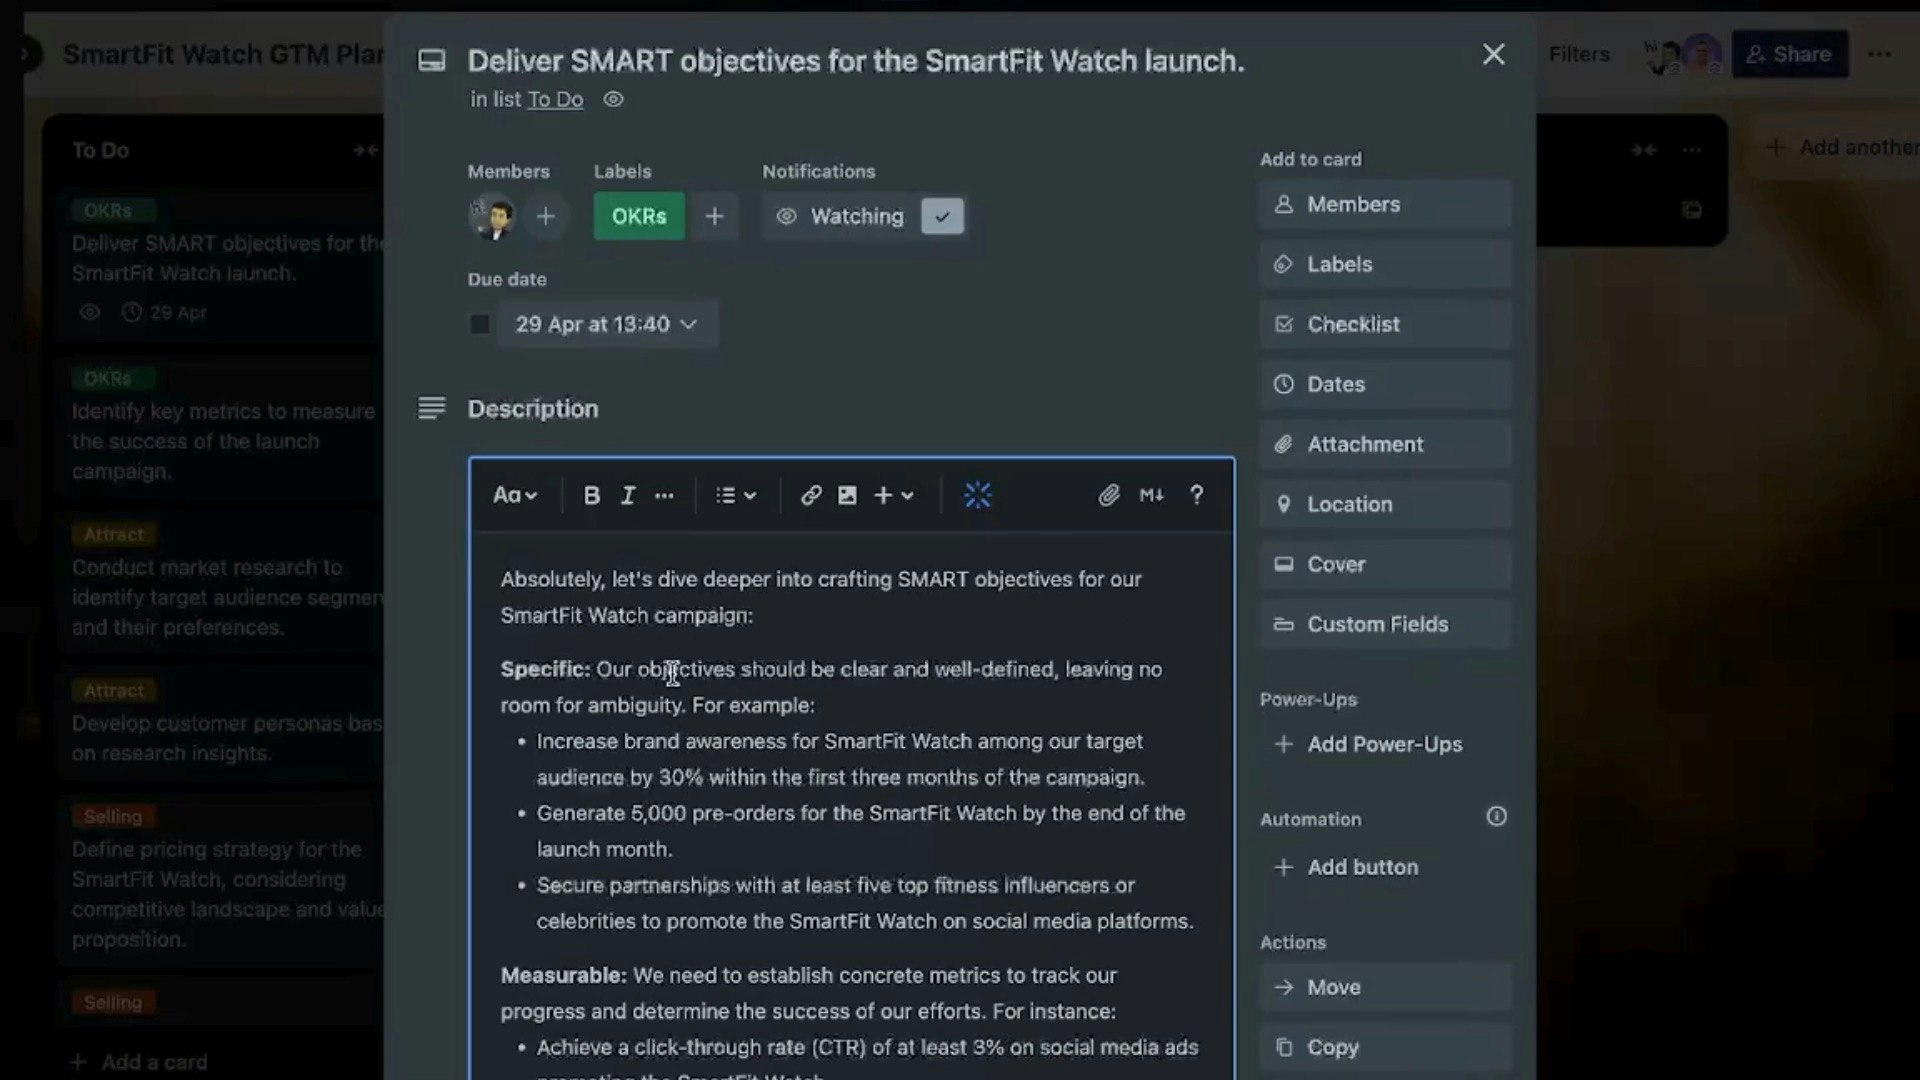Screen dimensions: 1920x1080
Task: Mark the due date checkbox as complete
Action: (x=480, y=324)
